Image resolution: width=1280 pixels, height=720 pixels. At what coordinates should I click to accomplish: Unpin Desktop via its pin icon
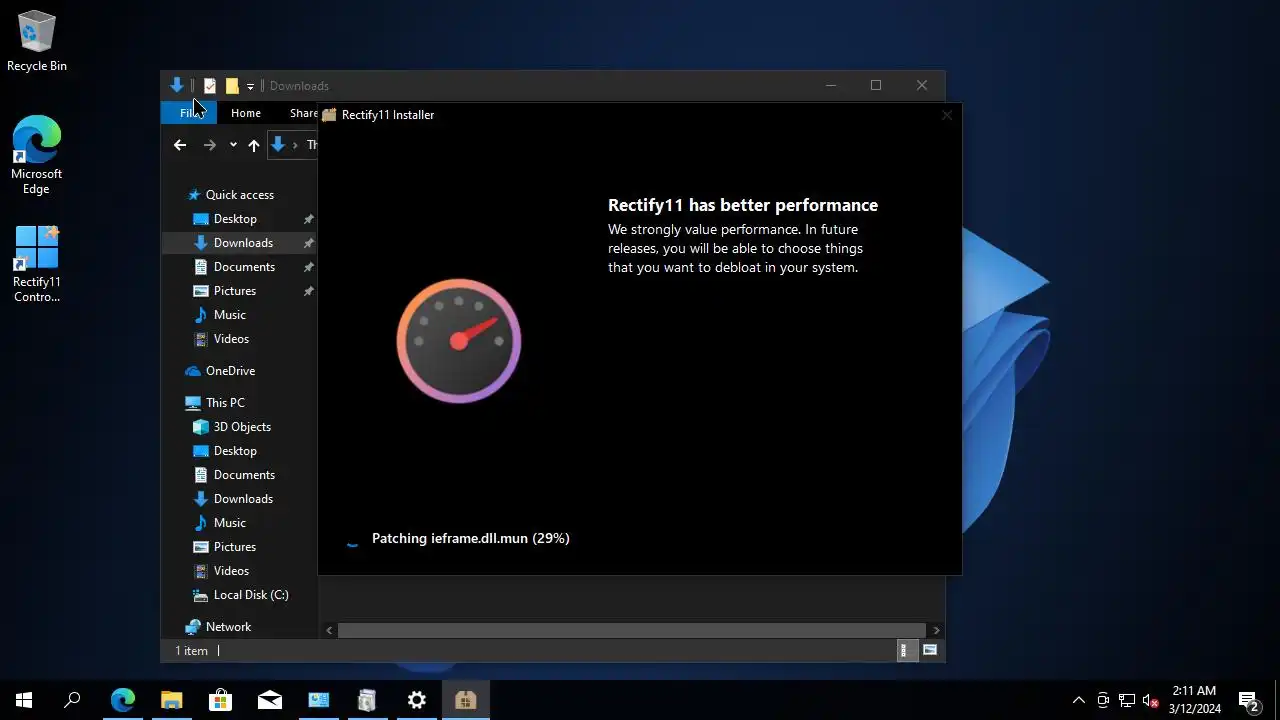point(309,219)
